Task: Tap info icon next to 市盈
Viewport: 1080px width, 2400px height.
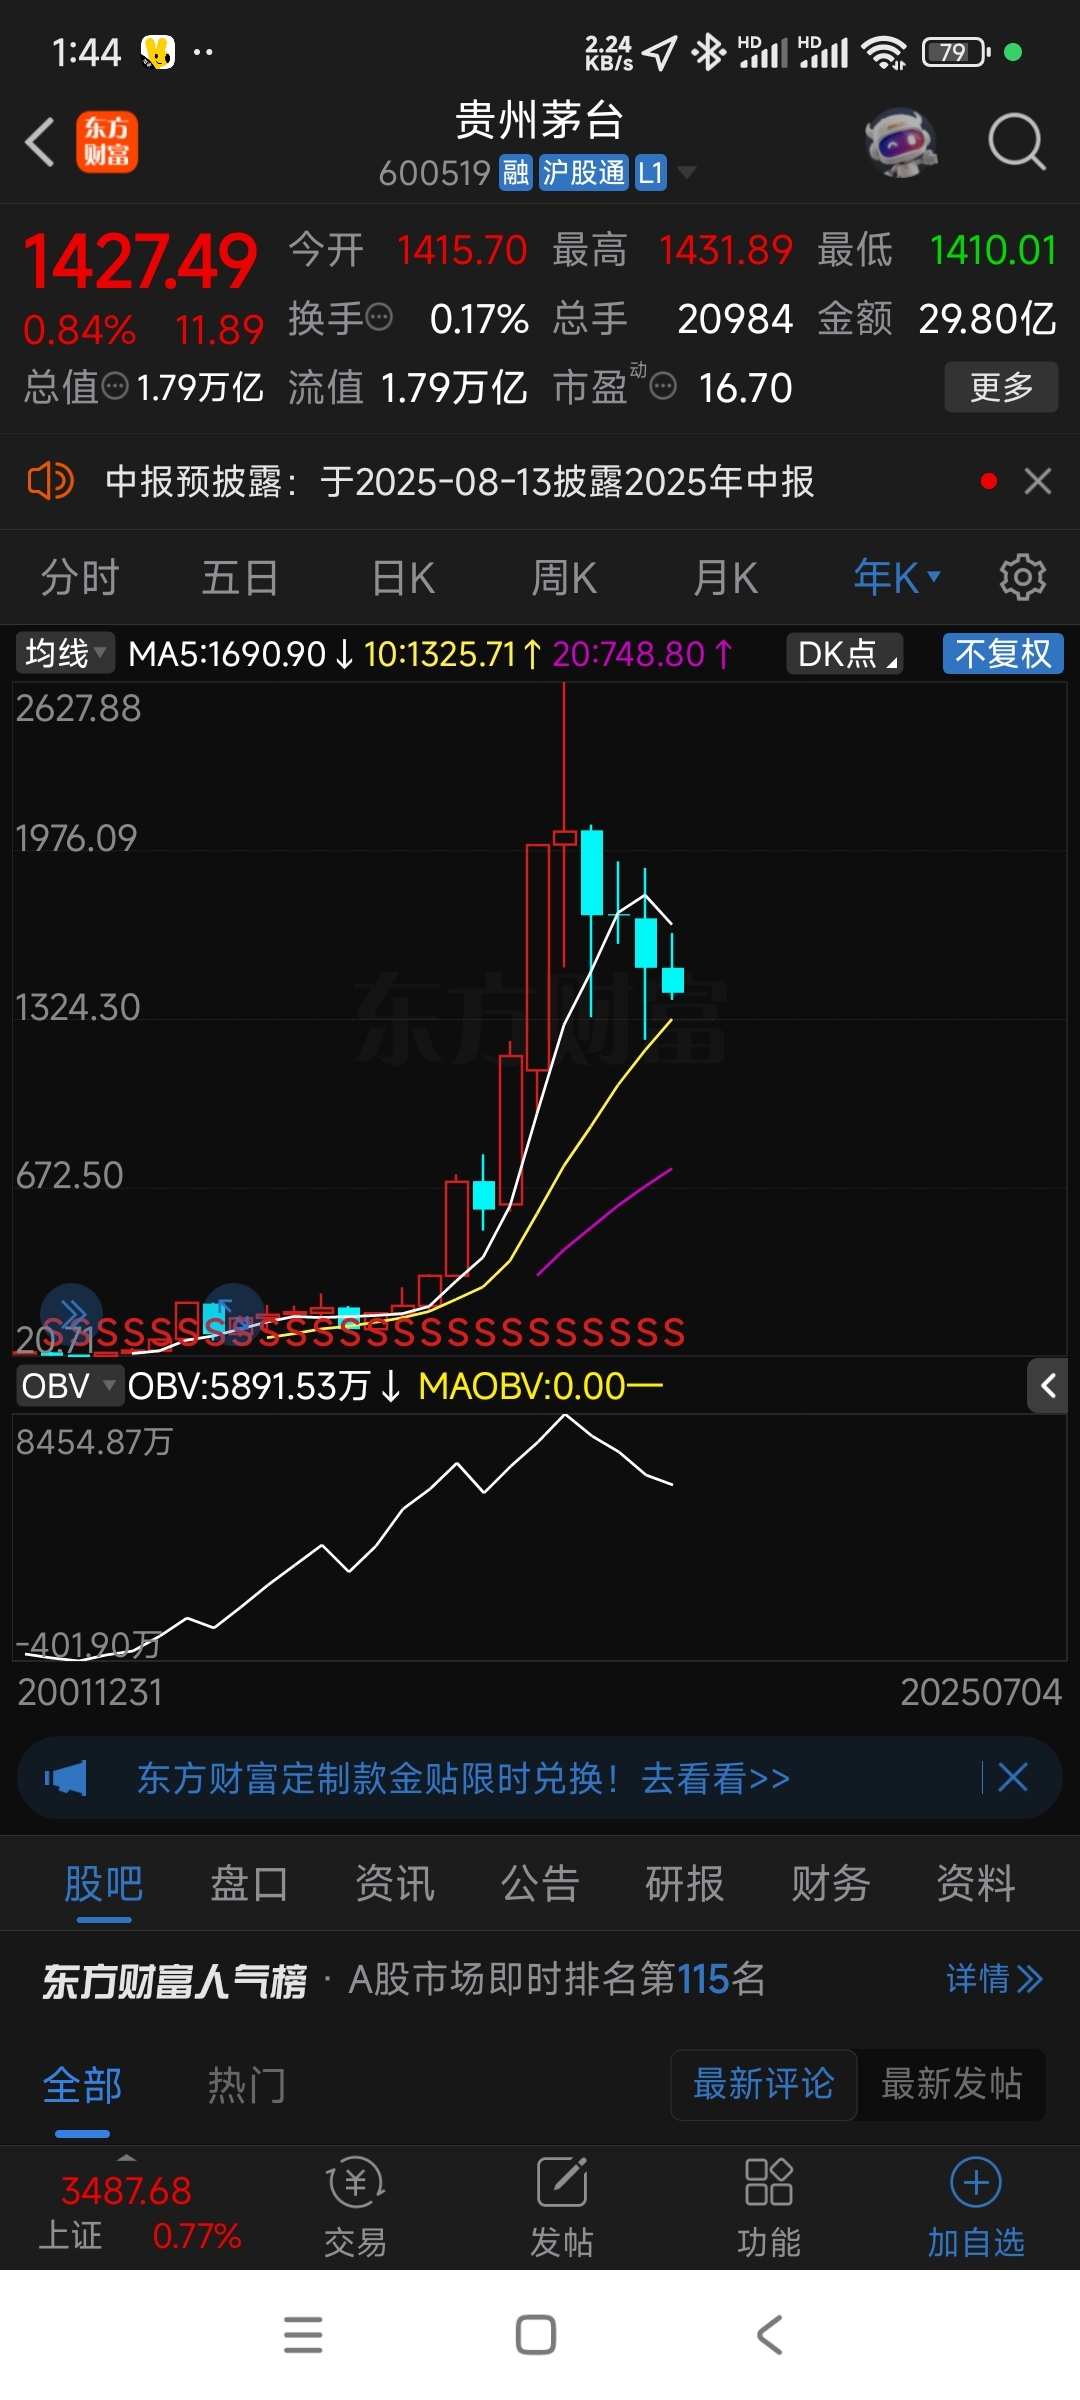Action: pyautogui.click(x=663, y=386)
